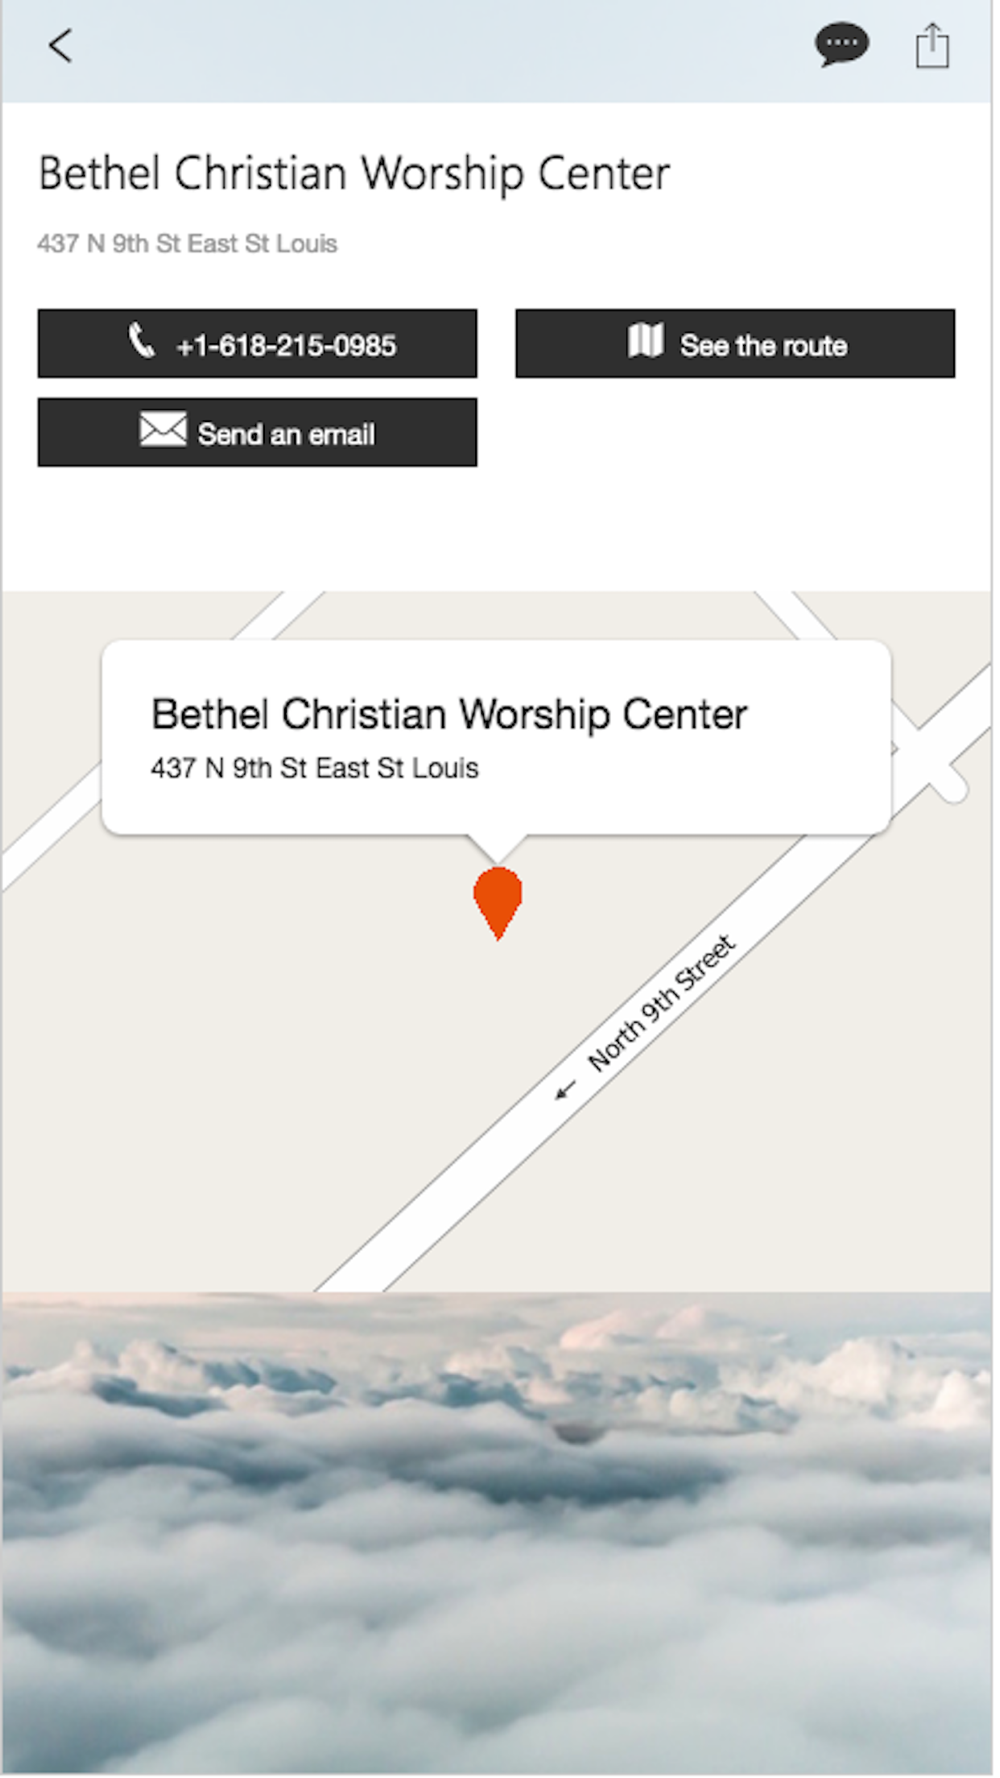The width and height of the screenshot is (1000, 1778).
Task: Tap the address inside map callout
Action: coord(314,768)
